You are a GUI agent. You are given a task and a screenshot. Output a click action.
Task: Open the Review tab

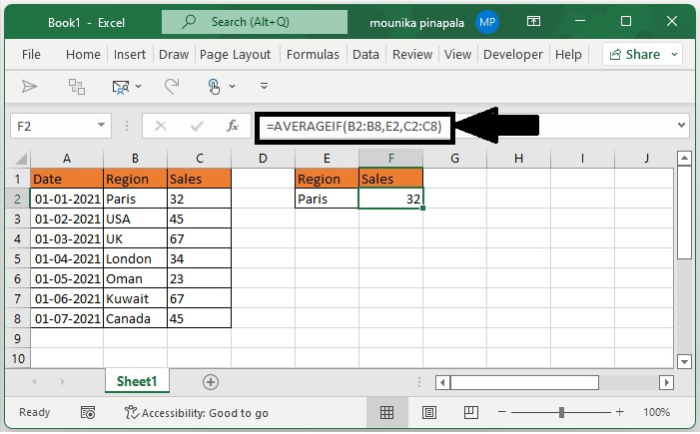tap(412, 54)
